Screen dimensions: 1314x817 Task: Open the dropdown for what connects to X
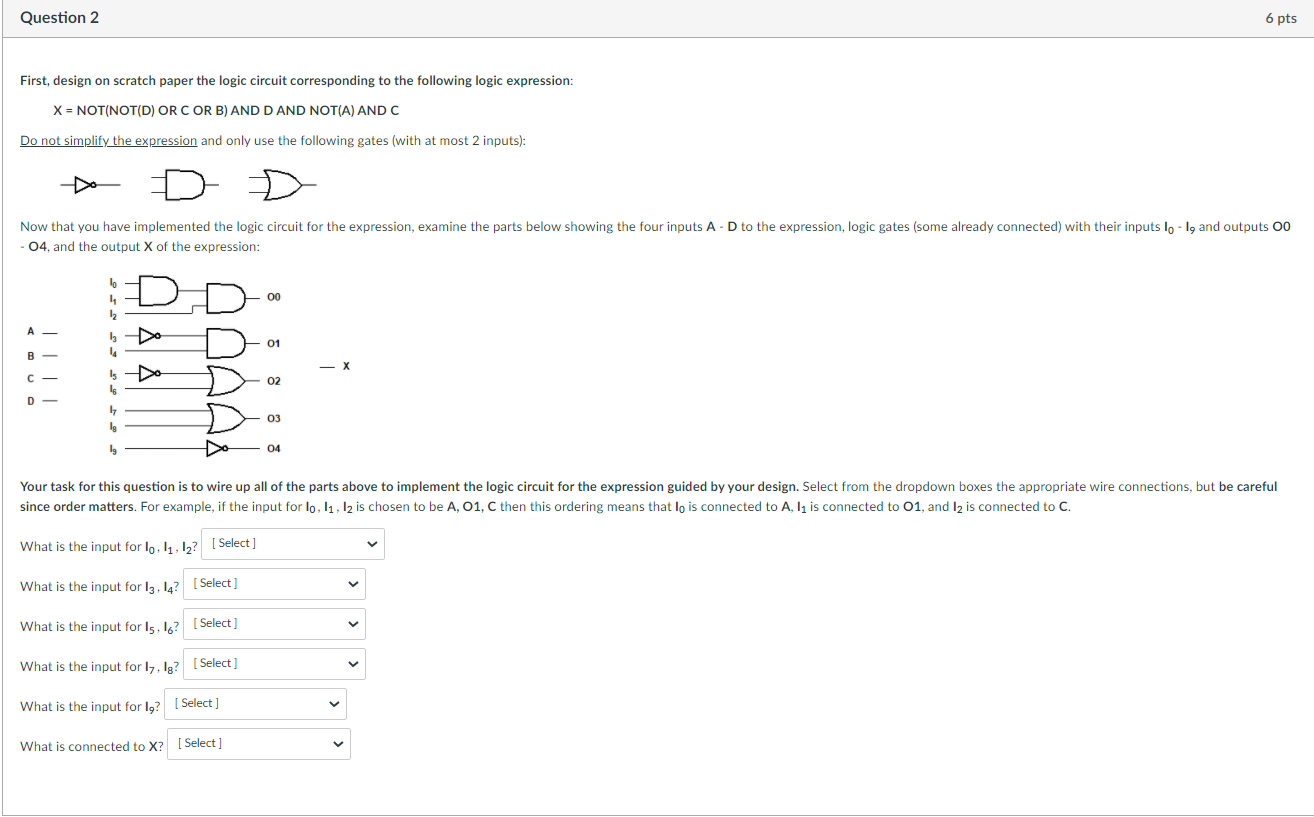click(x=258, y=743)
